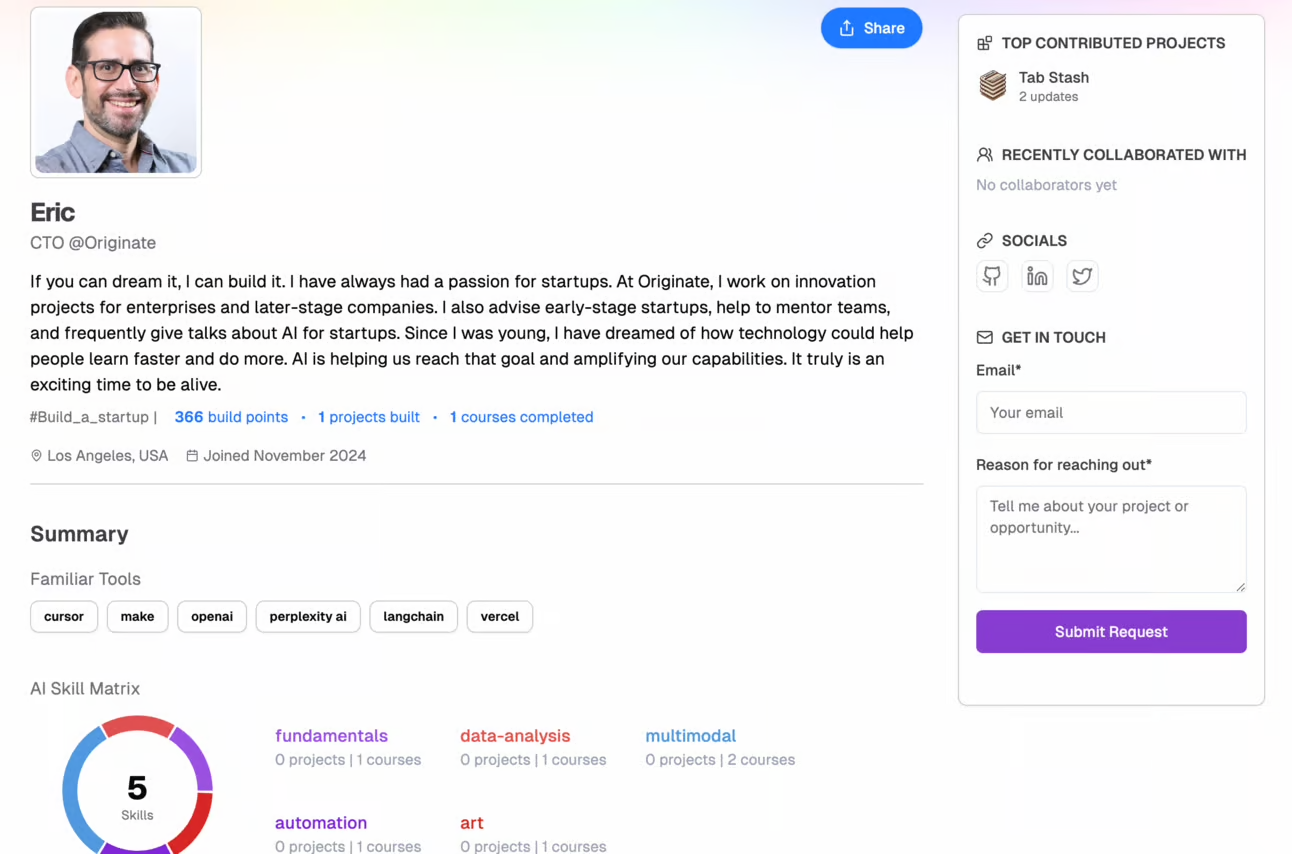Select the cursor familiar tool tag
Screen dimensions: 1292x854
coord(63,617)
